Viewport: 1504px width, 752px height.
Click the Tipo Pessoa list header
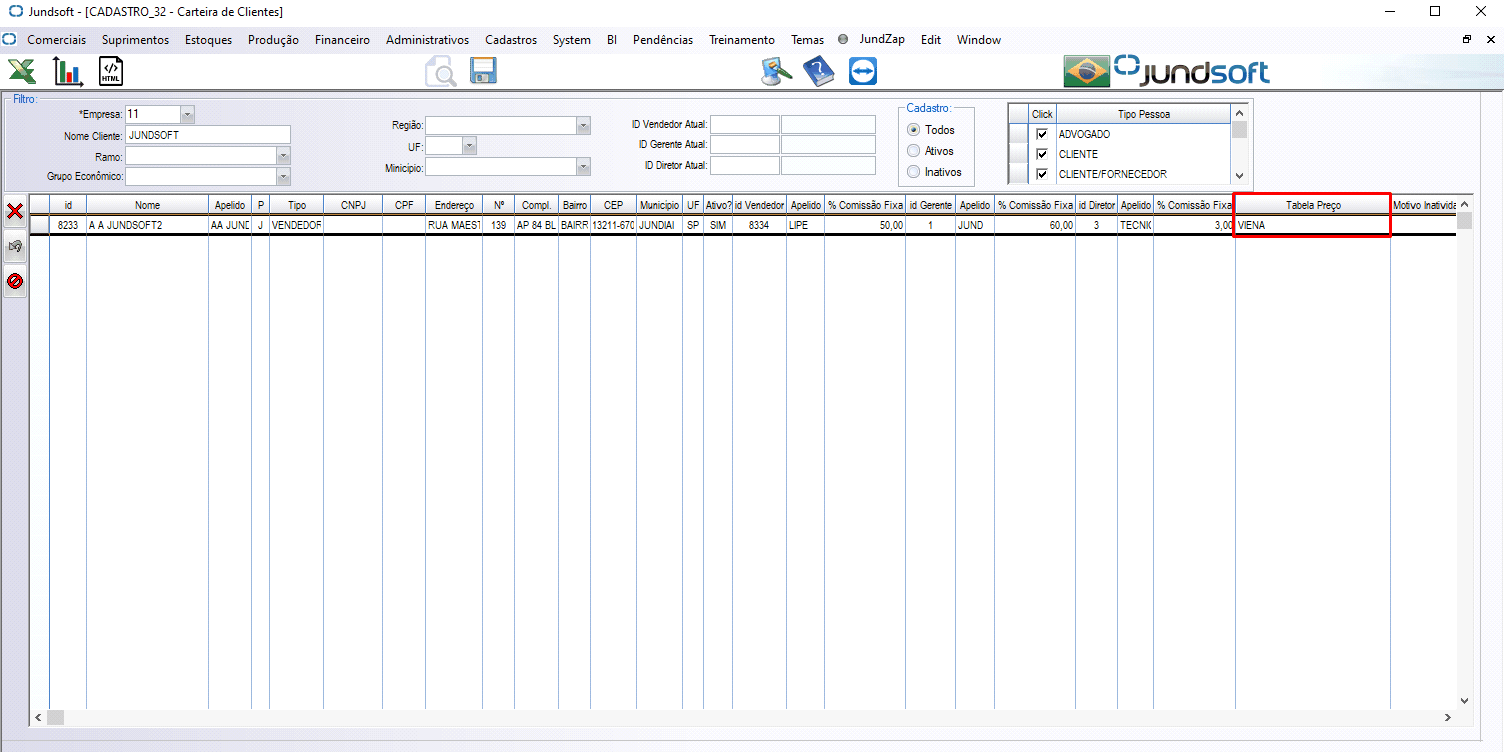(x=1143, y=114)
